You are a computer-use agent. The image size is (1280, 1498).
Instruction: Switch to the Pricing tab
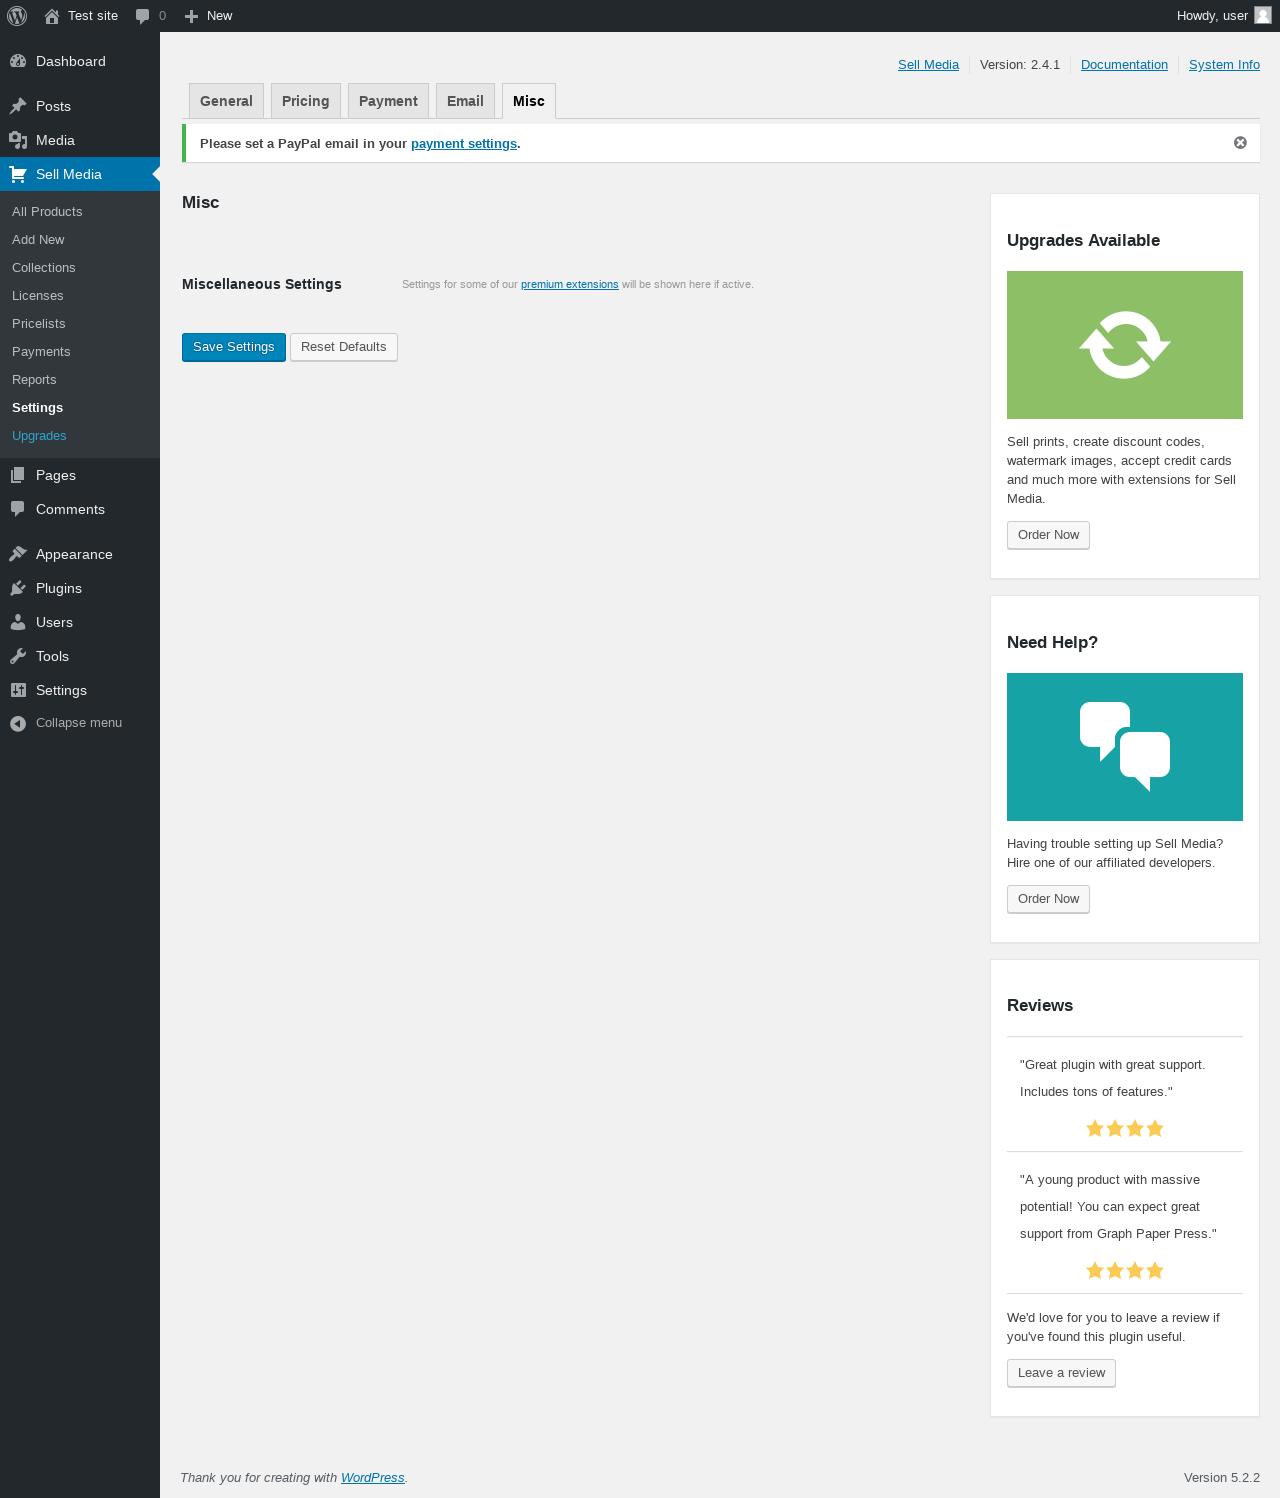[306, 101]
